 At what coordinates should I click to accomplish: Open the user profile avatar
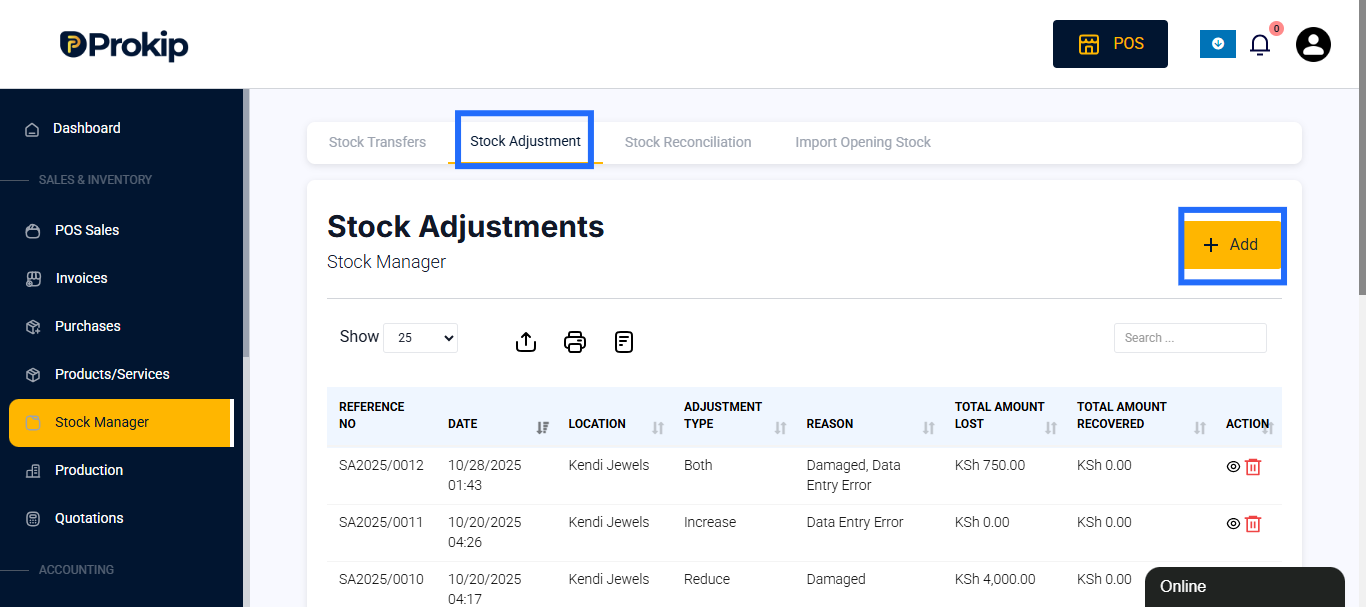click(x=1313, y=44)
